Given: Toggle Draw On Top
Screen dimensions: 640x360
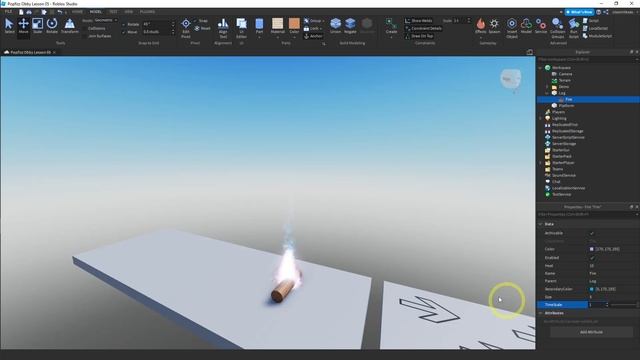Looking at the screenshot, I should [x=418, y=36].
